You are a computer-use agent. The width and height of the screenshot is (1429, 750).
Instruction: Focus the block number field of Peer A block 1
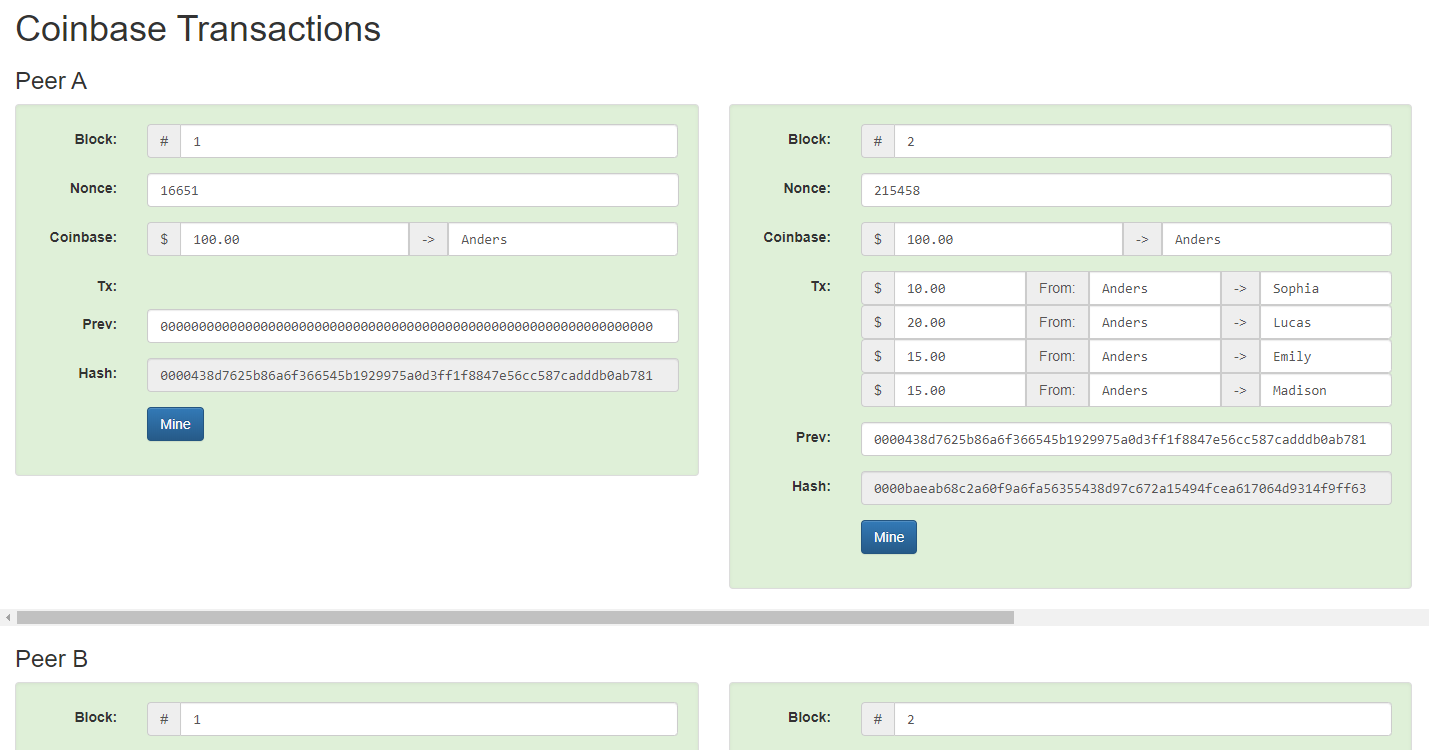[429, 141]
